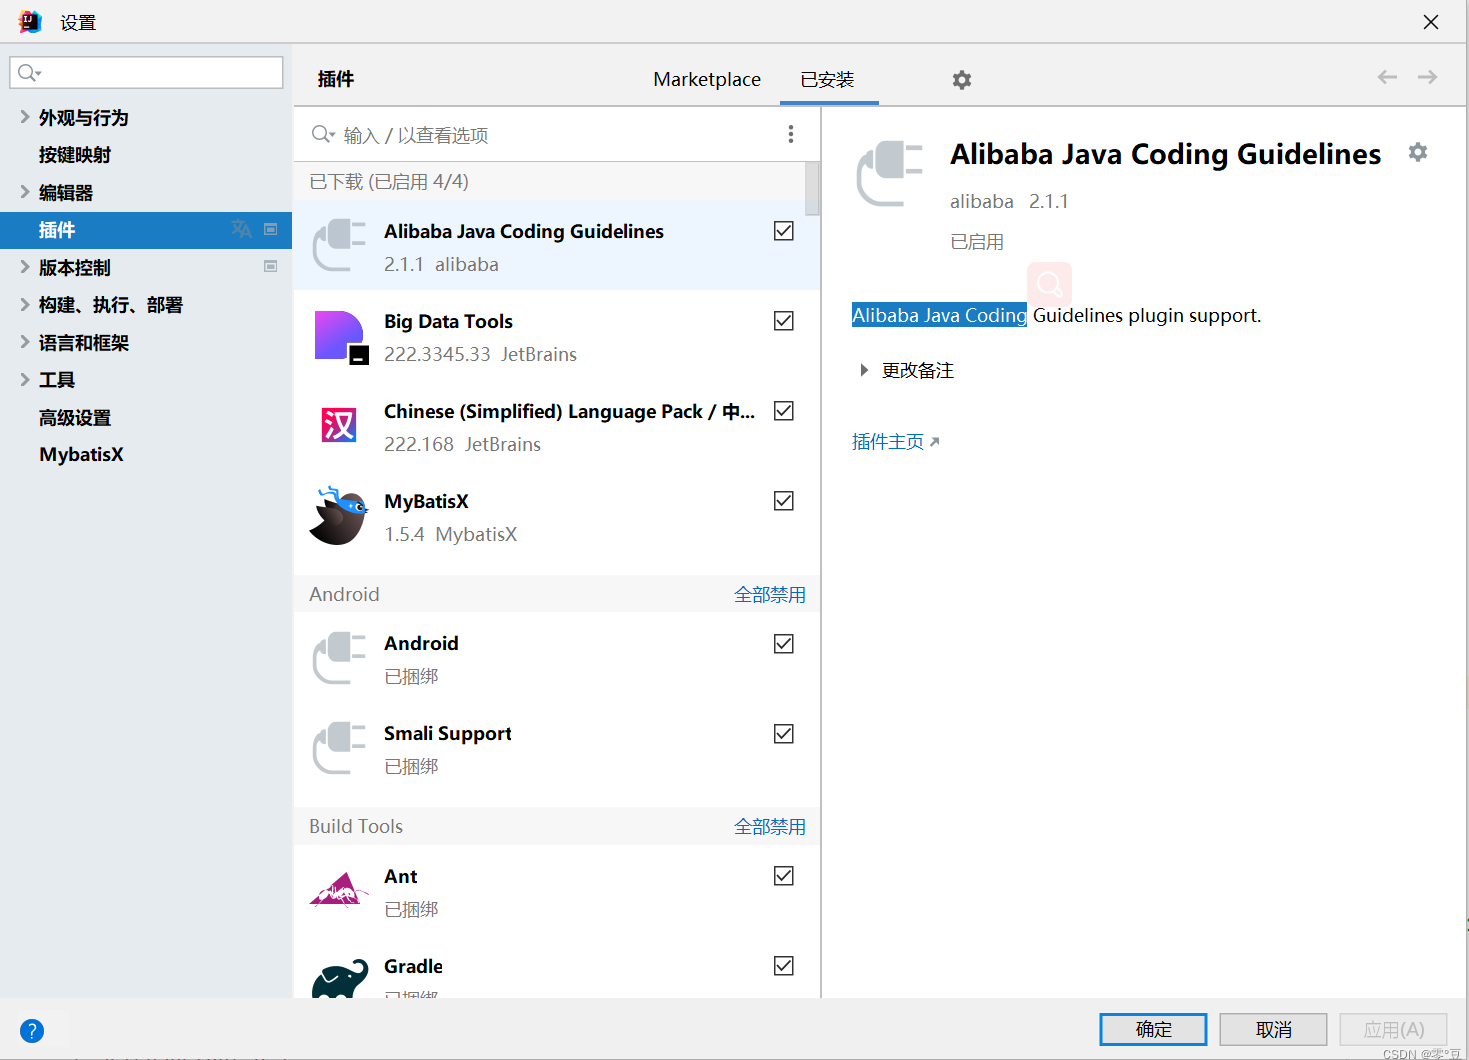This screenshot has height=1060, width=1469.
Task: Click the MyBatisX bird icon
Action: coord(339,516)
